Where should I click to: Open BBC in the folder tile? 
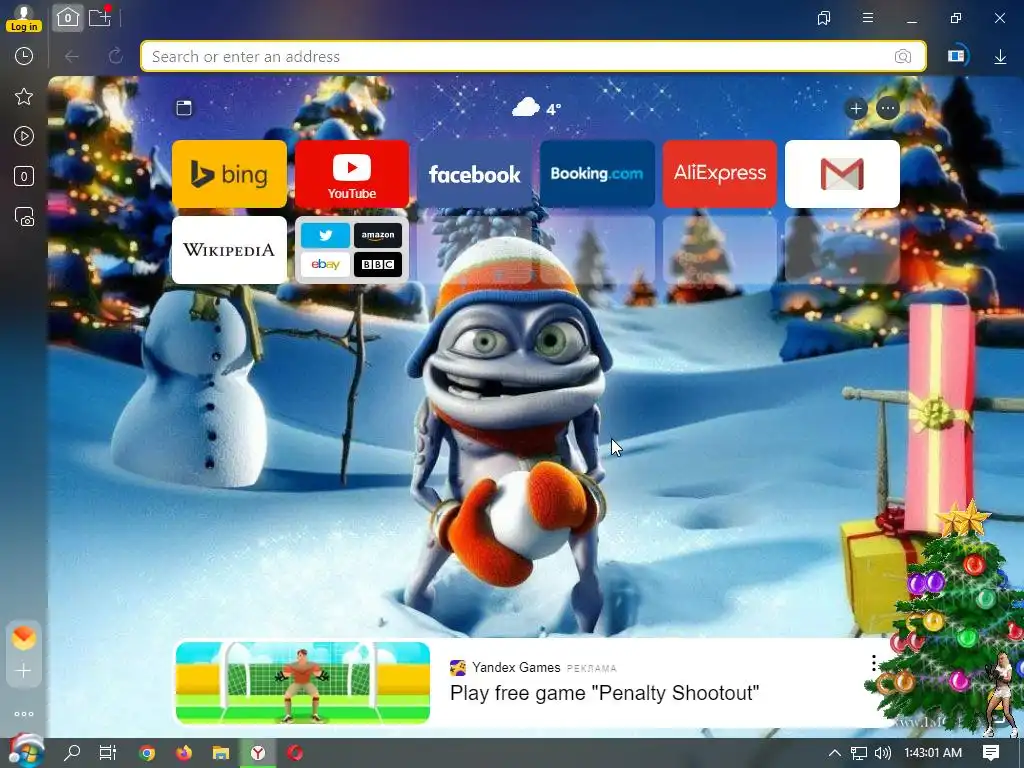point(378,264)
